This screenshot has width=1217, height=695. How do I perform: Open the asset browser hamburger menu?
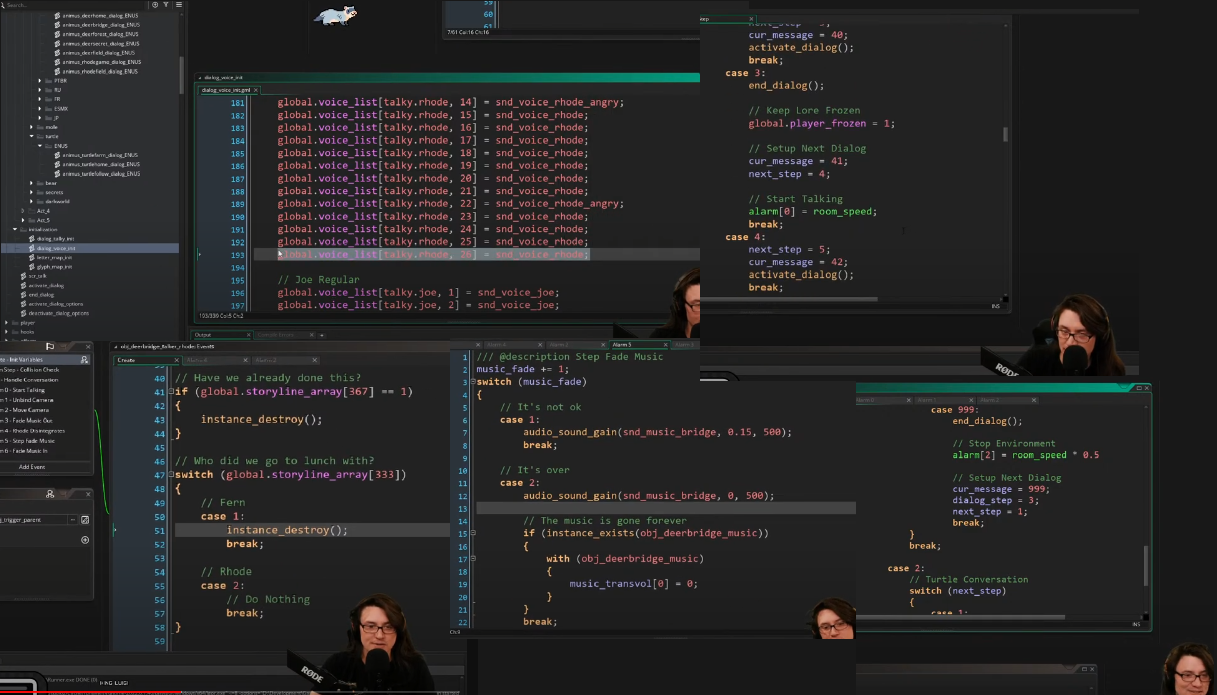click(x=177, y=5)
